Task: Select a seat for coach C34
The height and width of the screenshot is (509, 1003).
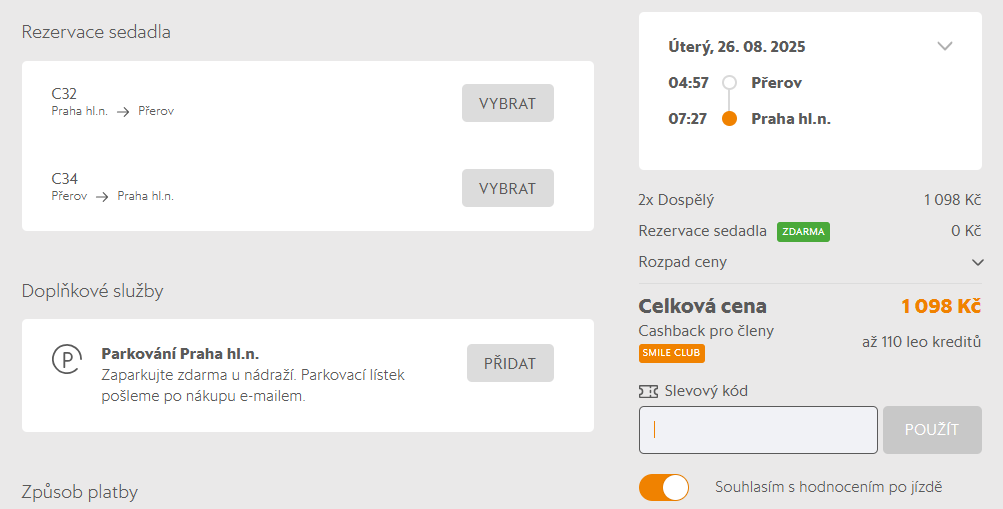Action: tap(507, 188)
